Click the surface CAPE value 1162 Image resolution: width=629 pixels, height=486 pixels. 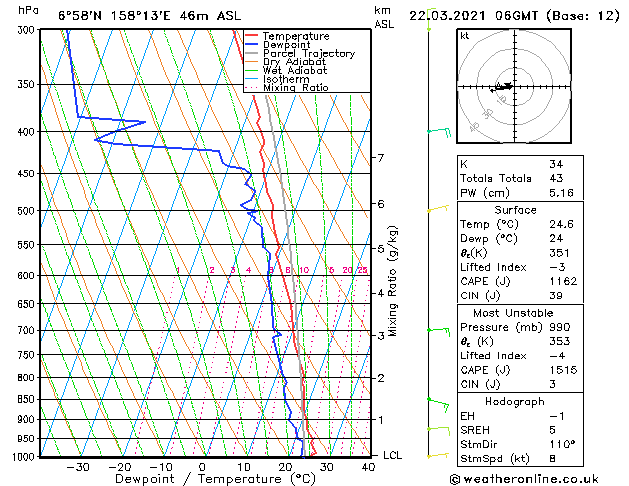coord(563,281)
